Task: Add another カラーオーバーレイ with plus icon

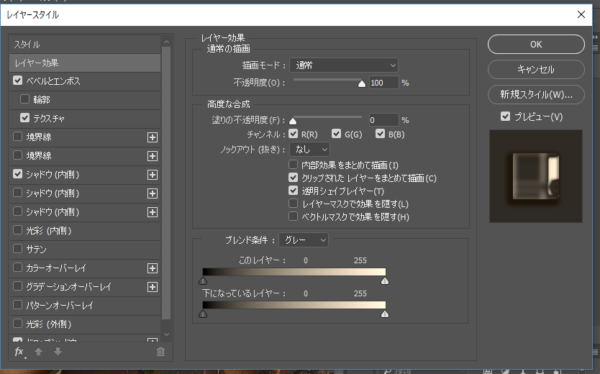Action: [152, 268]
